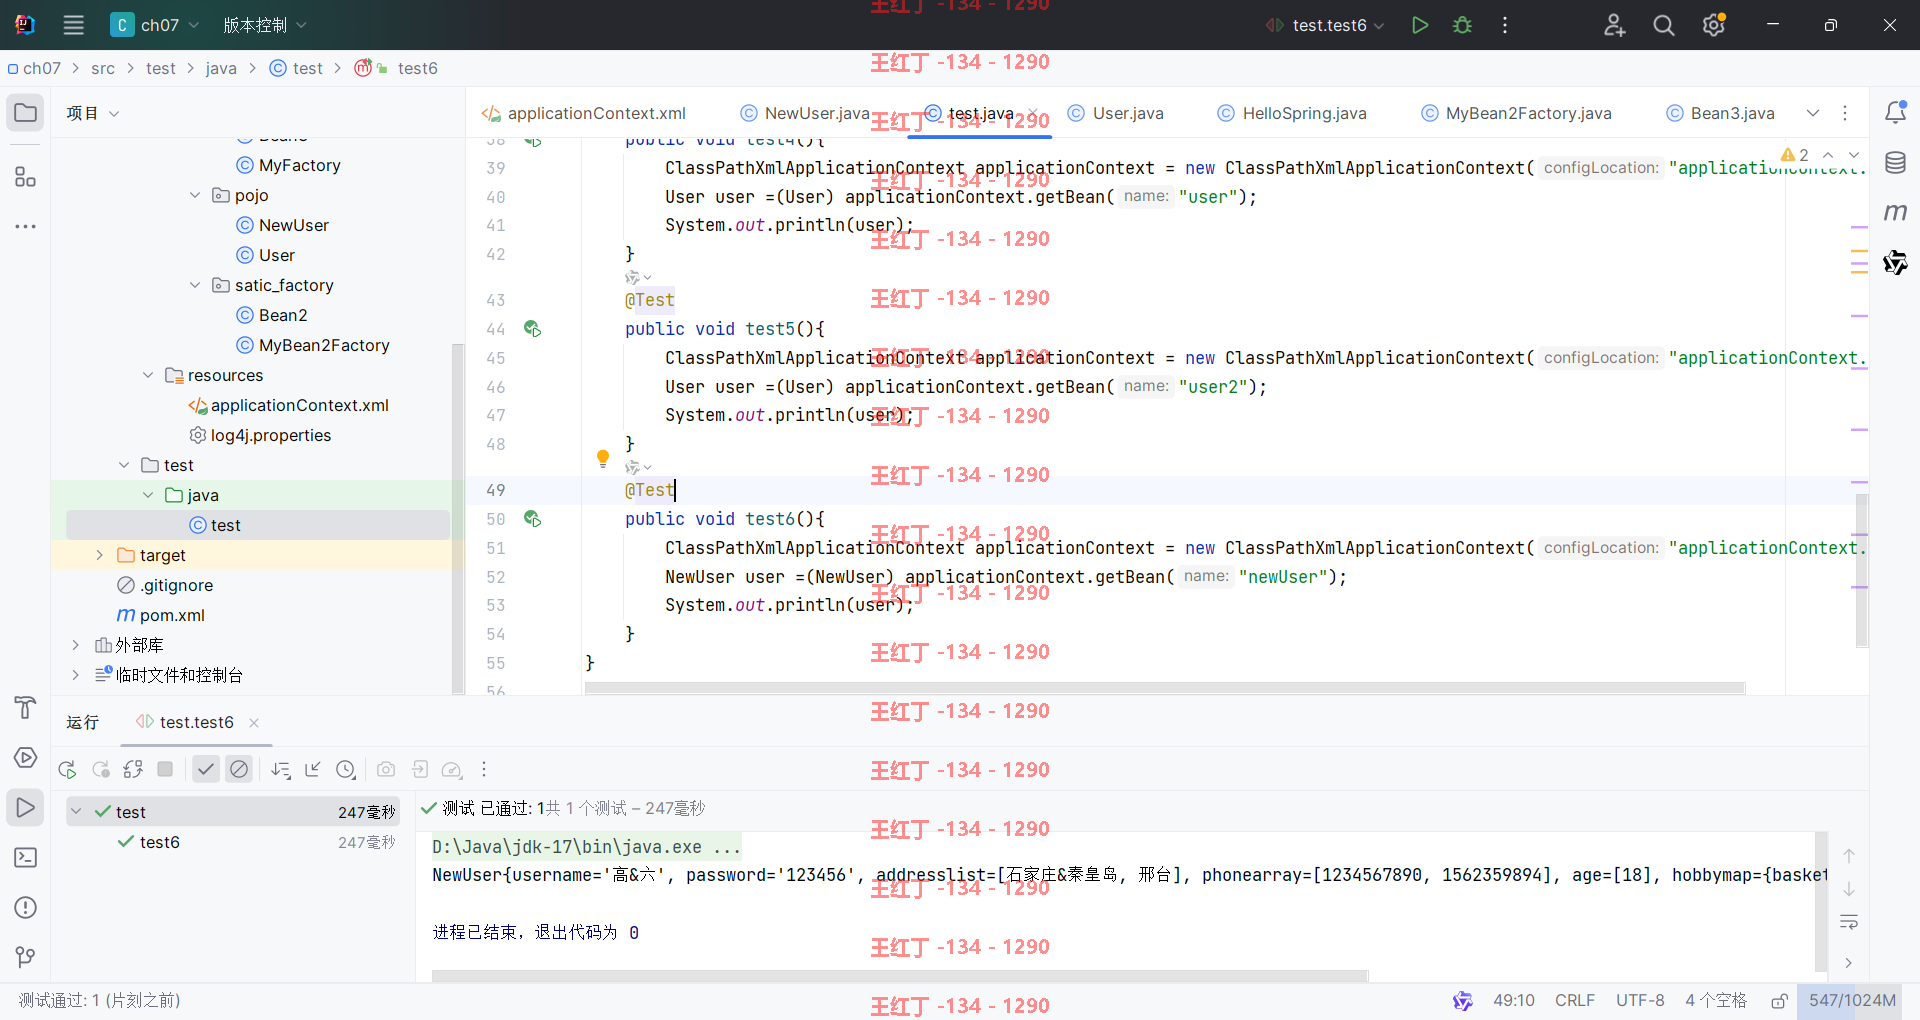Click 4 个空格 indent setting

(1716, 1000)
